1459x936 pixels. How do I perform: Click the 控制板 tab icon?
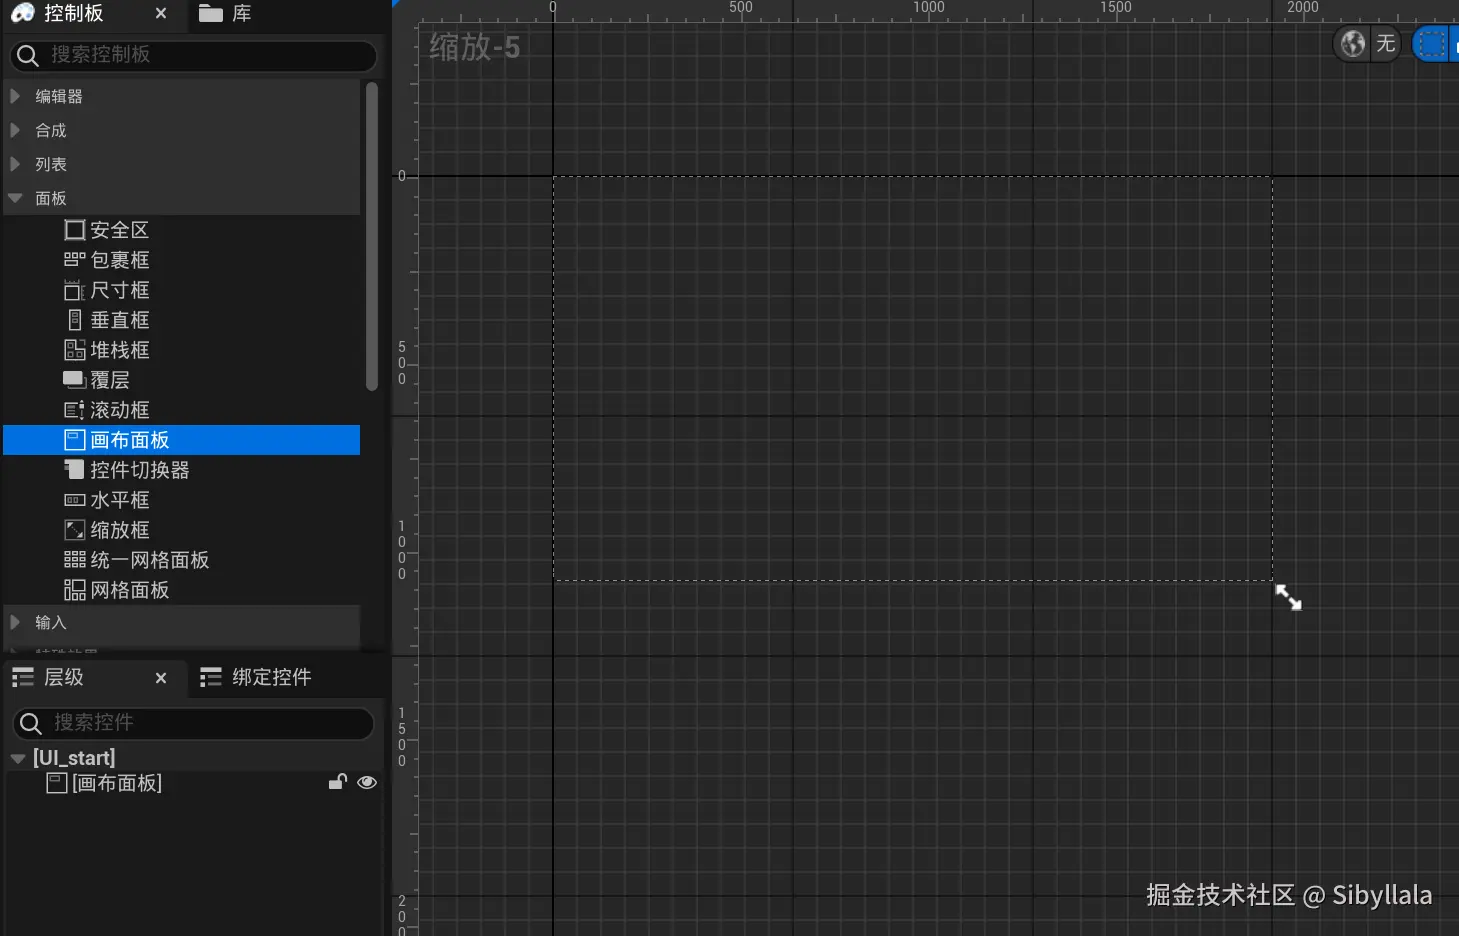point(23,13)
